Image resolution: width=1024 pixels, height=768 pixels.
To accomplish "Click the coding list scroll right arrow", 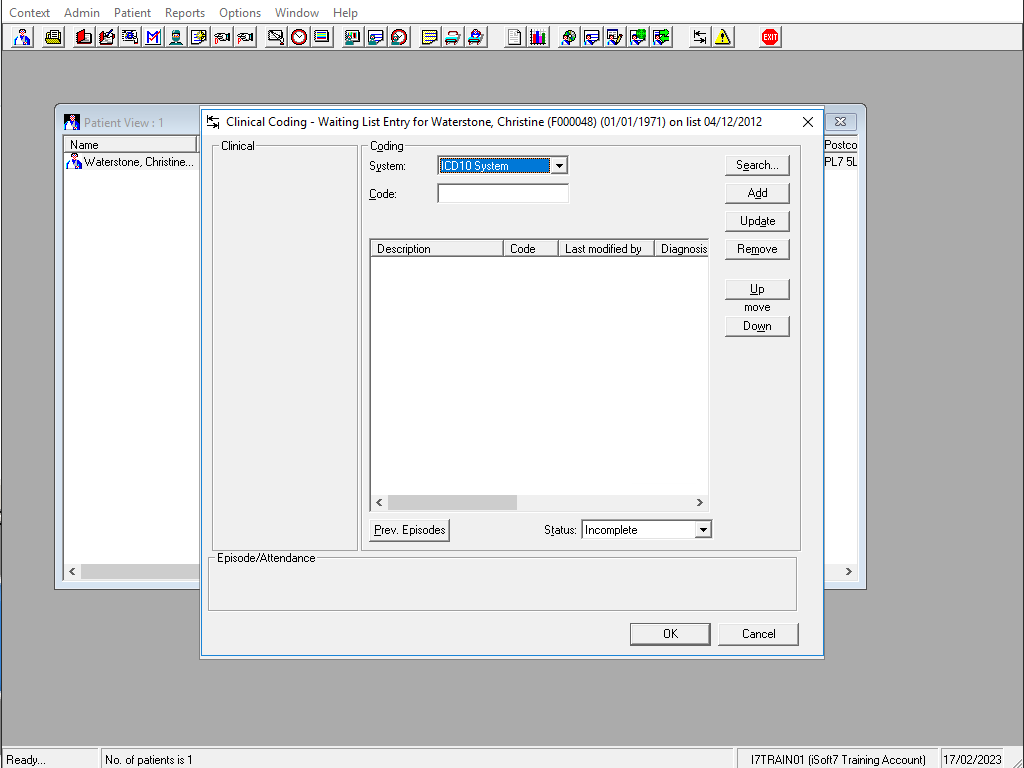I will [699, 502].
